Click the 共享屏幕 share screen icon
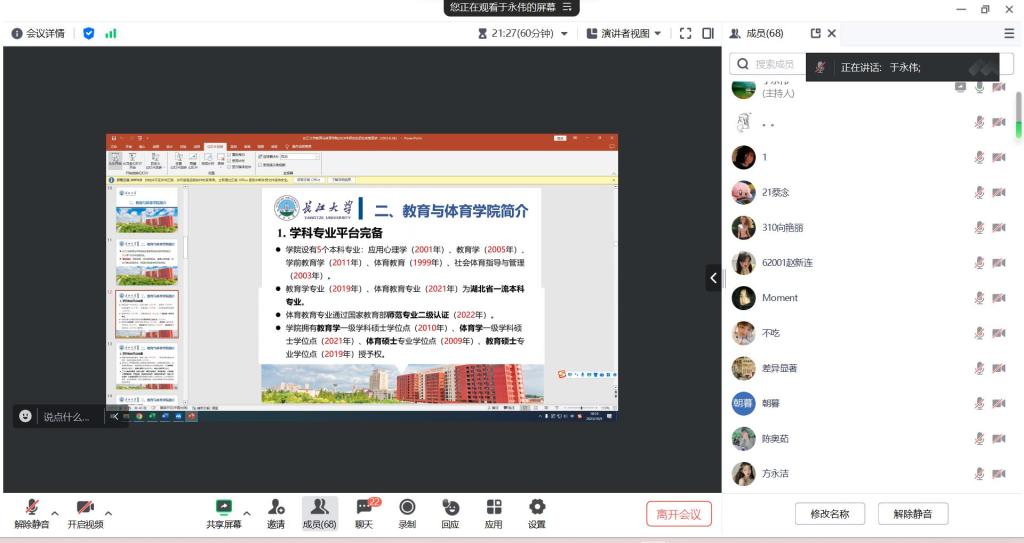This screenshot has width=1024, height=543. 224,508
